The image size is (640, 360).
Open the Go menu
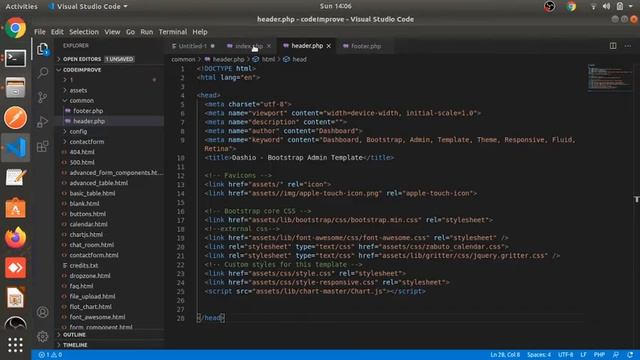tap(130, 32)
